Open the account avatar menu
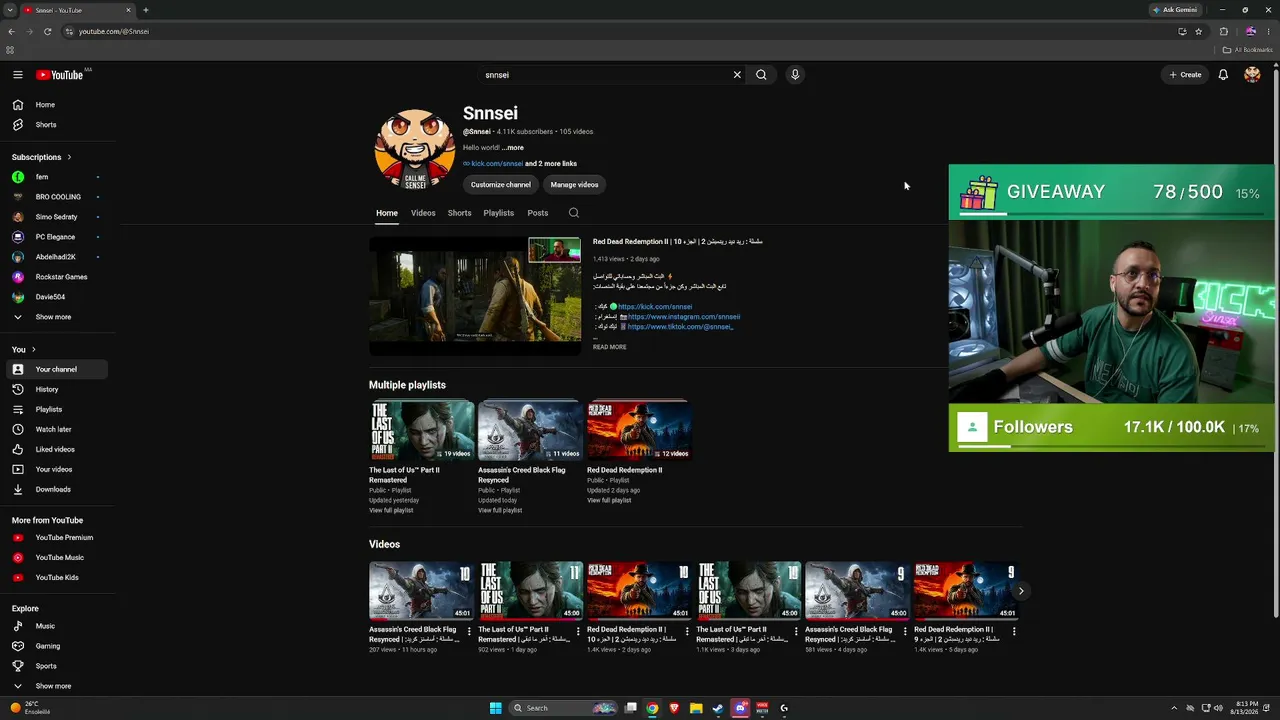This screenshot has width=1280, height=720. [1252, 75]
